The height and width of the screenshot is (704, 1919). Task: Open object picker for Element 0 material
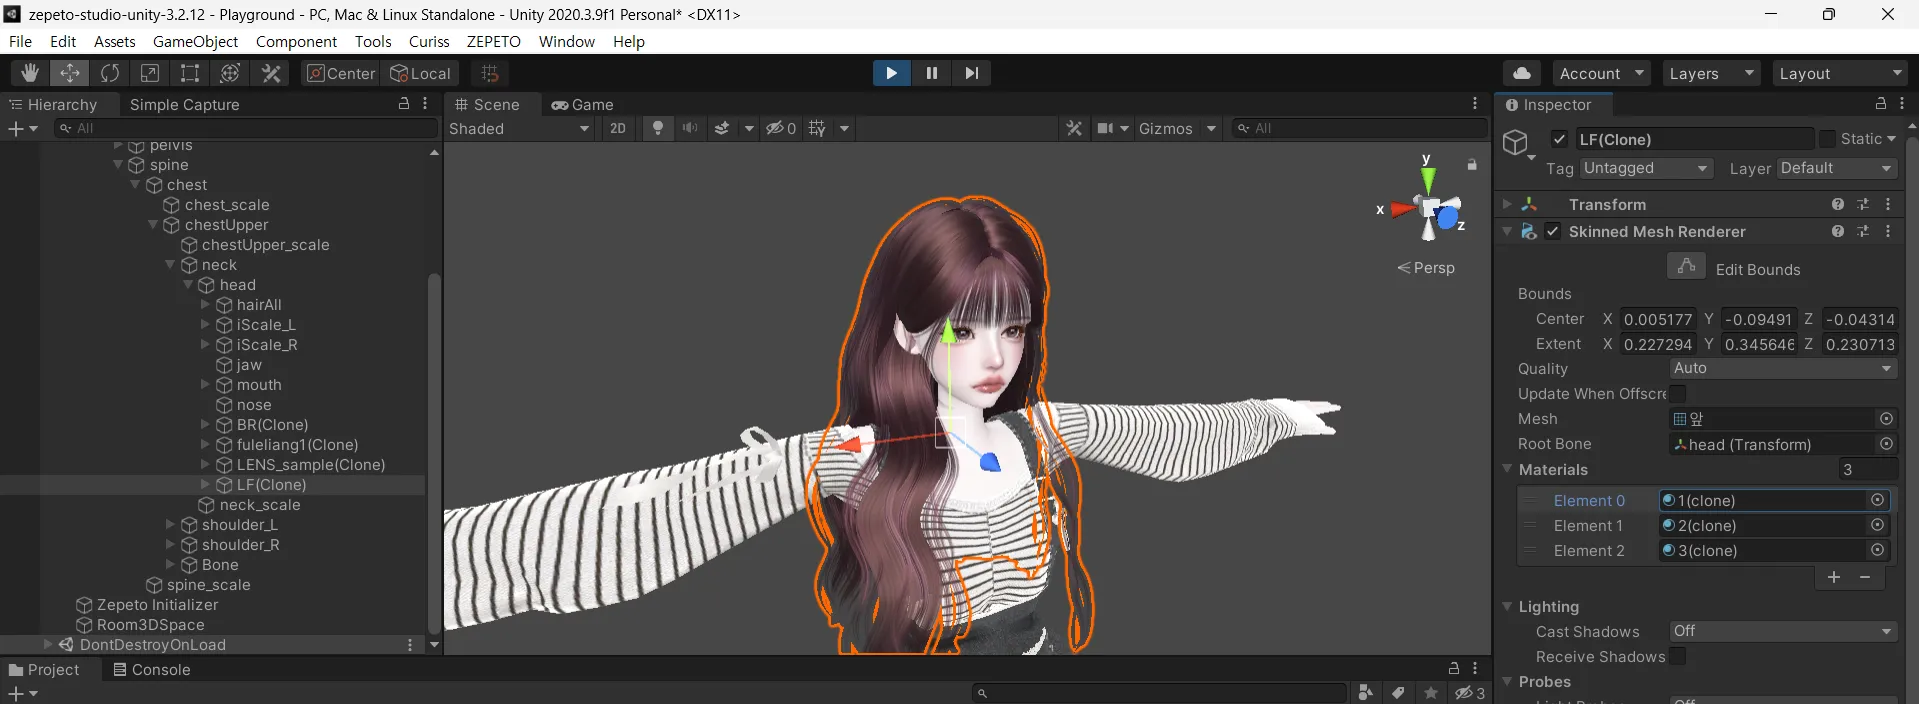(x=1878, y=500)
